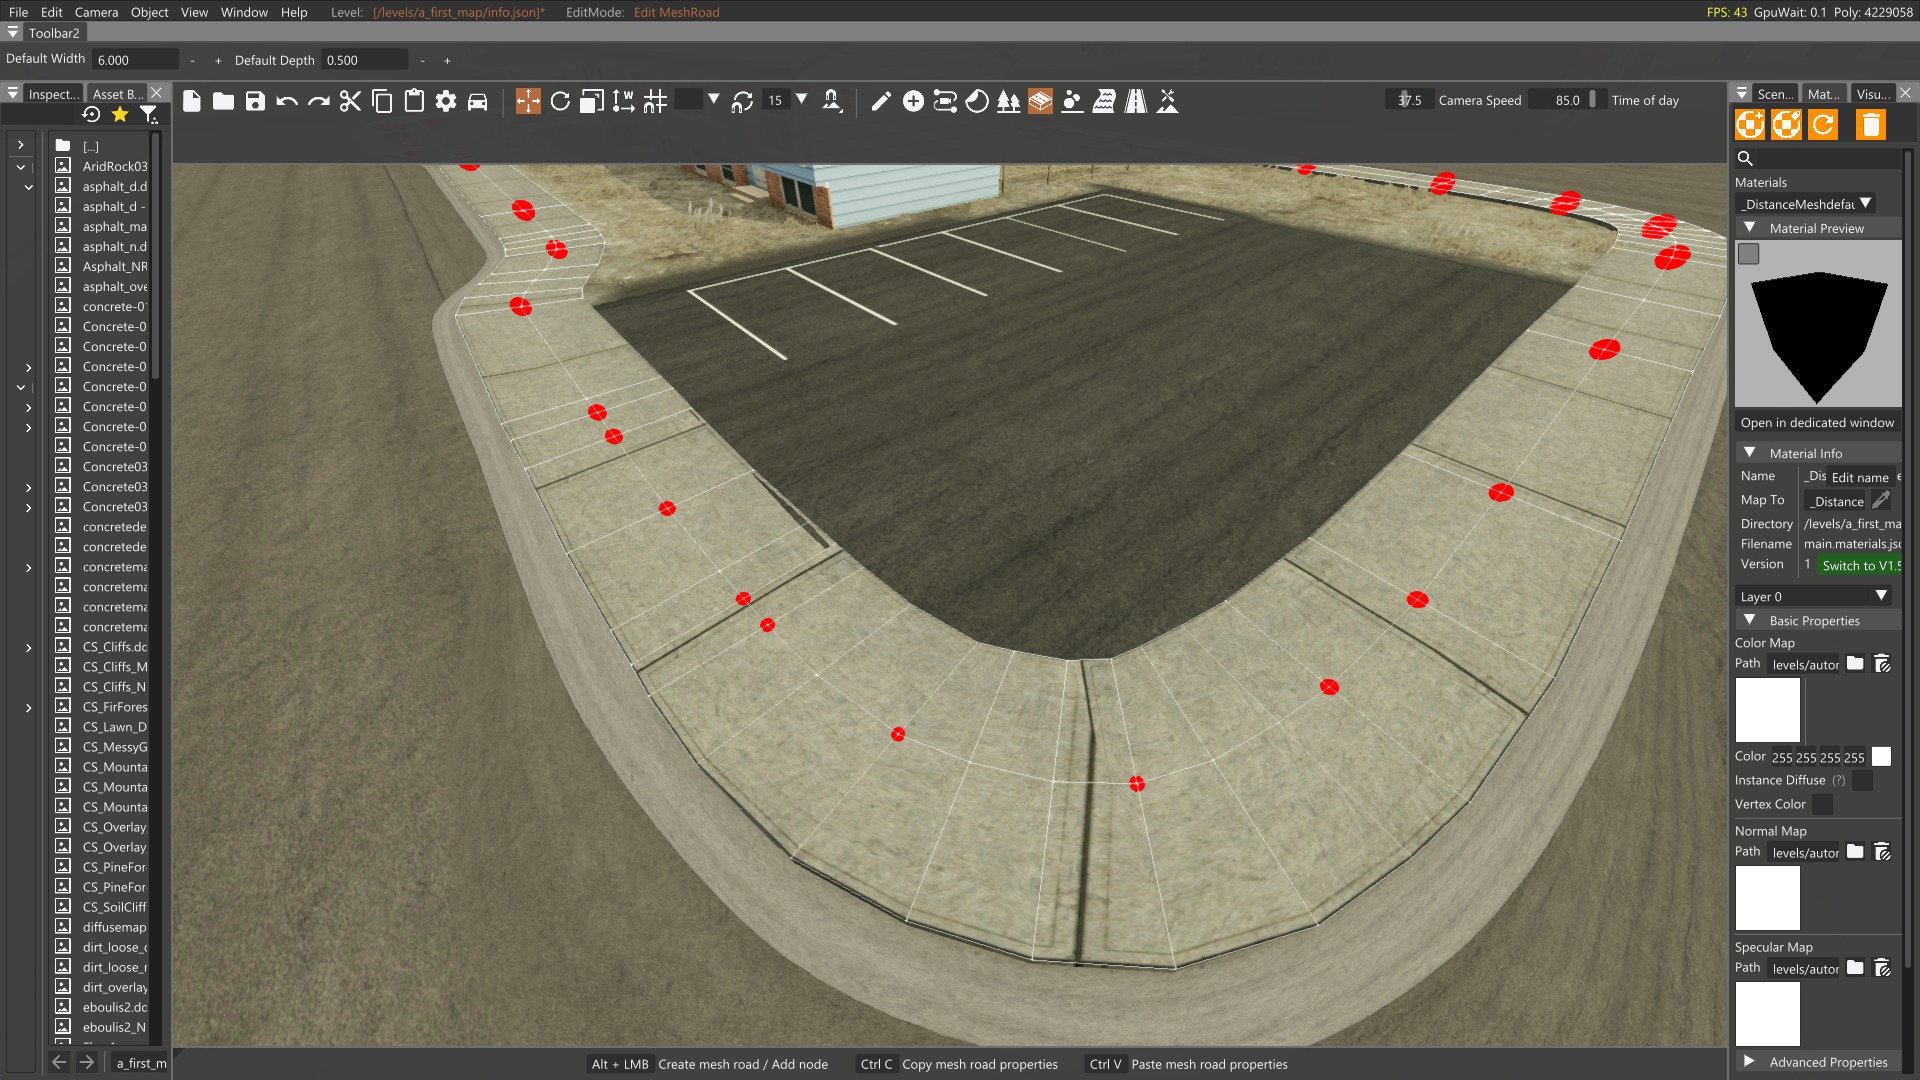Switch to the Scene tab
The image size is (1920, 1080).
1774,94
